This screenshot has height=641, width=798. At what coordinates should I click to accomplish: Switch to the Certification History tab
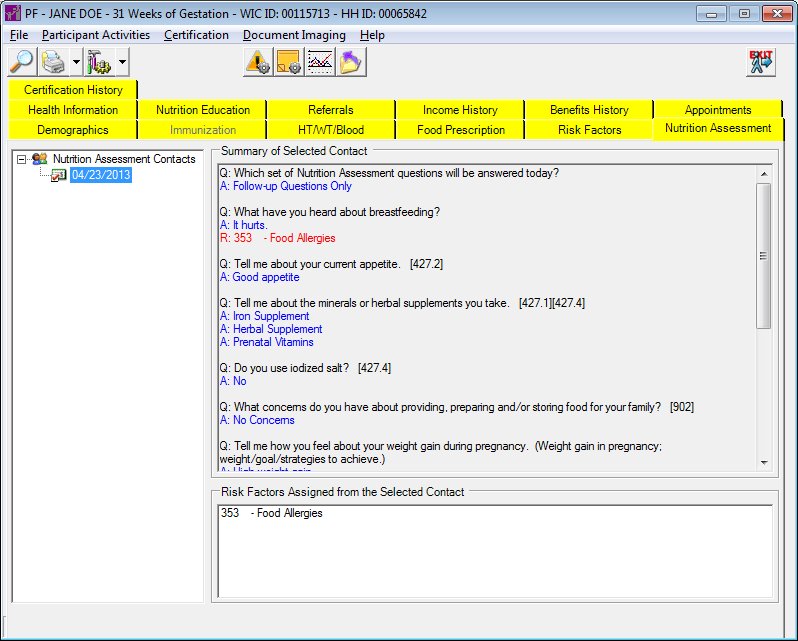[73, 90]
